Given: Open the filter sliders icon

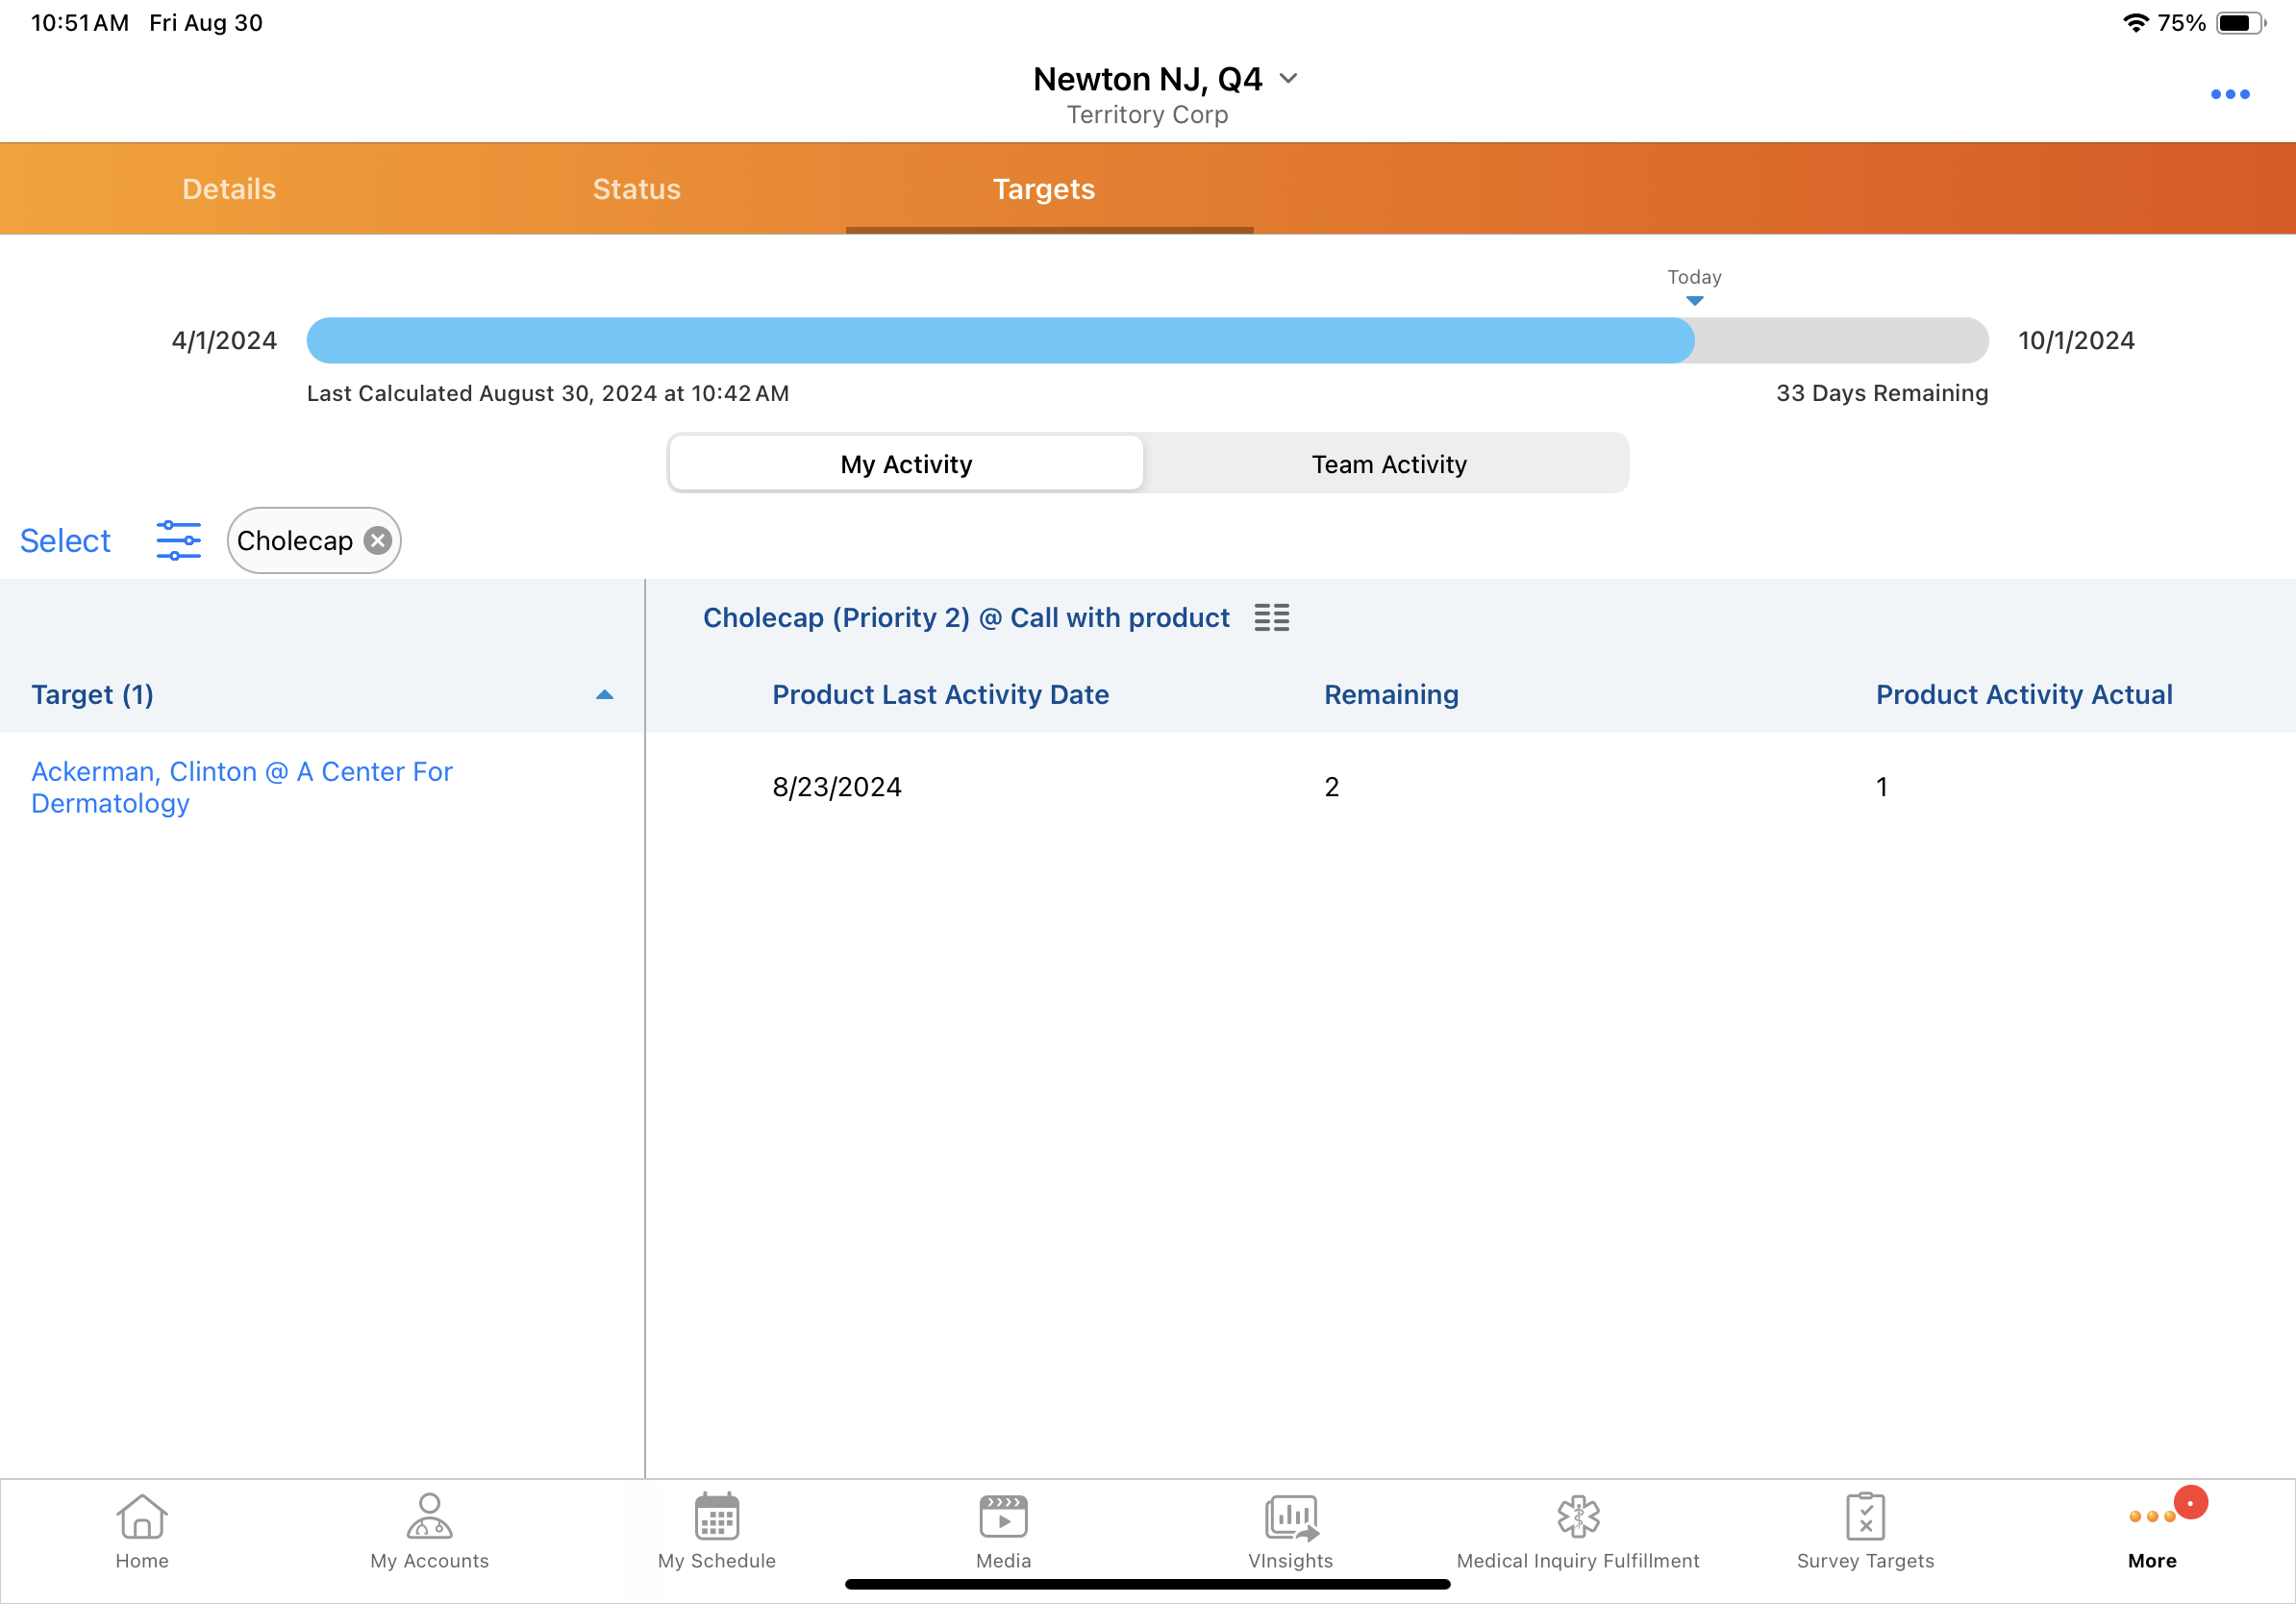Looking at the screenshot, I should pos(178,540).
